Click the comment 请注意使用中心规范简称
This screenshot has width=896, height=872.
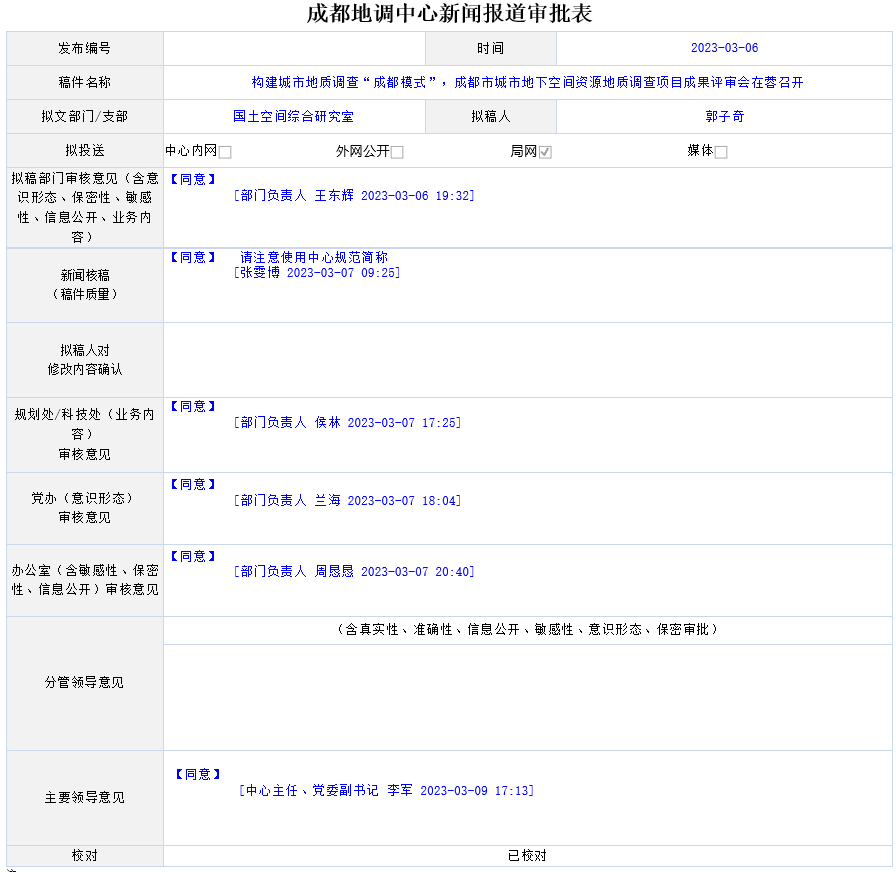point(313,257)
